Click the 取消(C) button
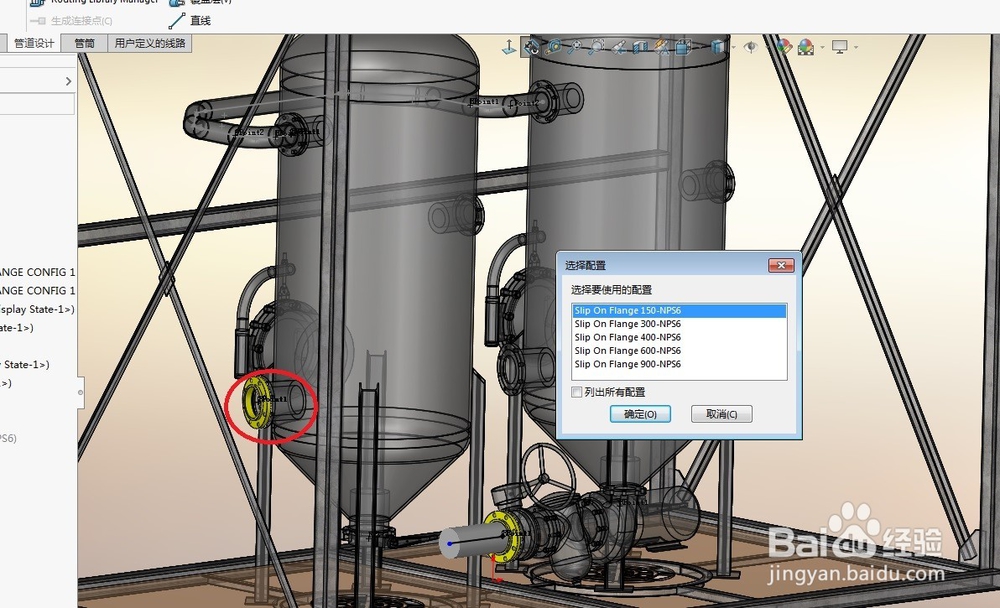This screenshot has height=608, width=1000. [721, 414]
